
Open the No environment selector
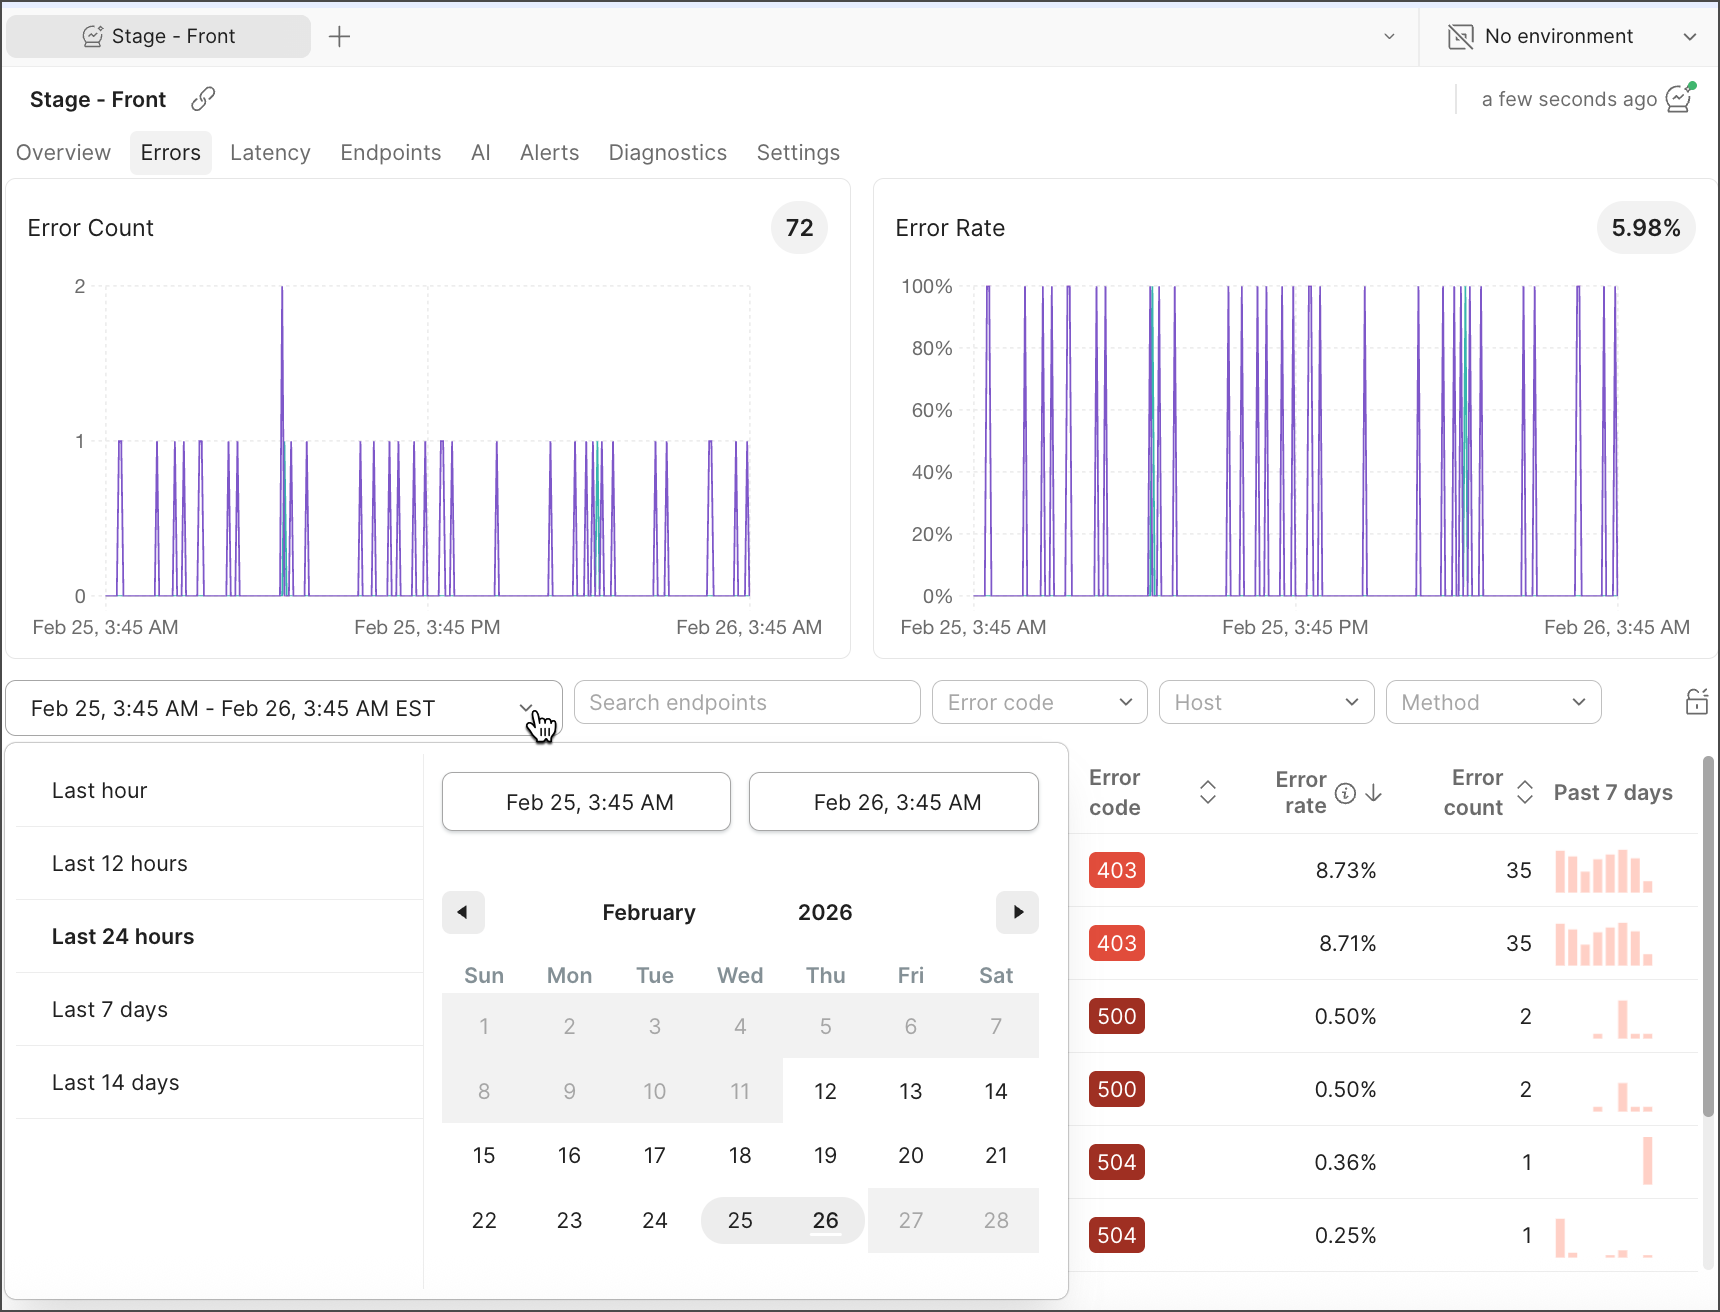1570,37
